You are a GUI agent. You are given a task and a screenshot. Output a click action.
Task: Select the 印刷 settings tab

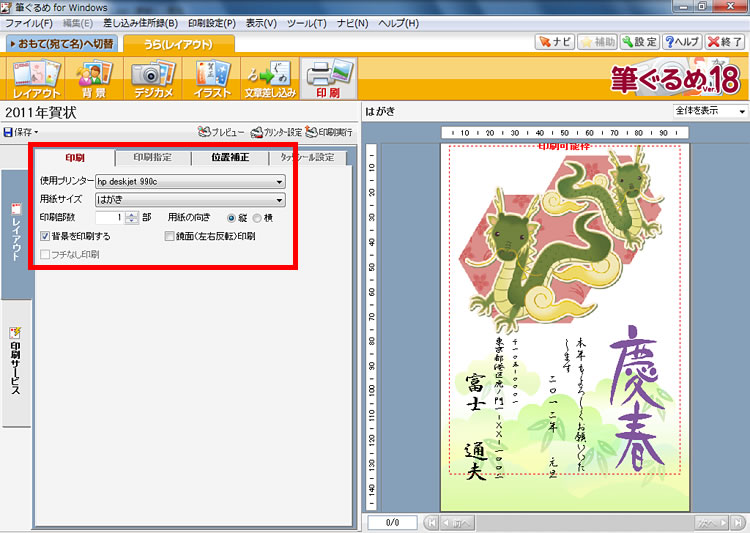pos(75,157)
